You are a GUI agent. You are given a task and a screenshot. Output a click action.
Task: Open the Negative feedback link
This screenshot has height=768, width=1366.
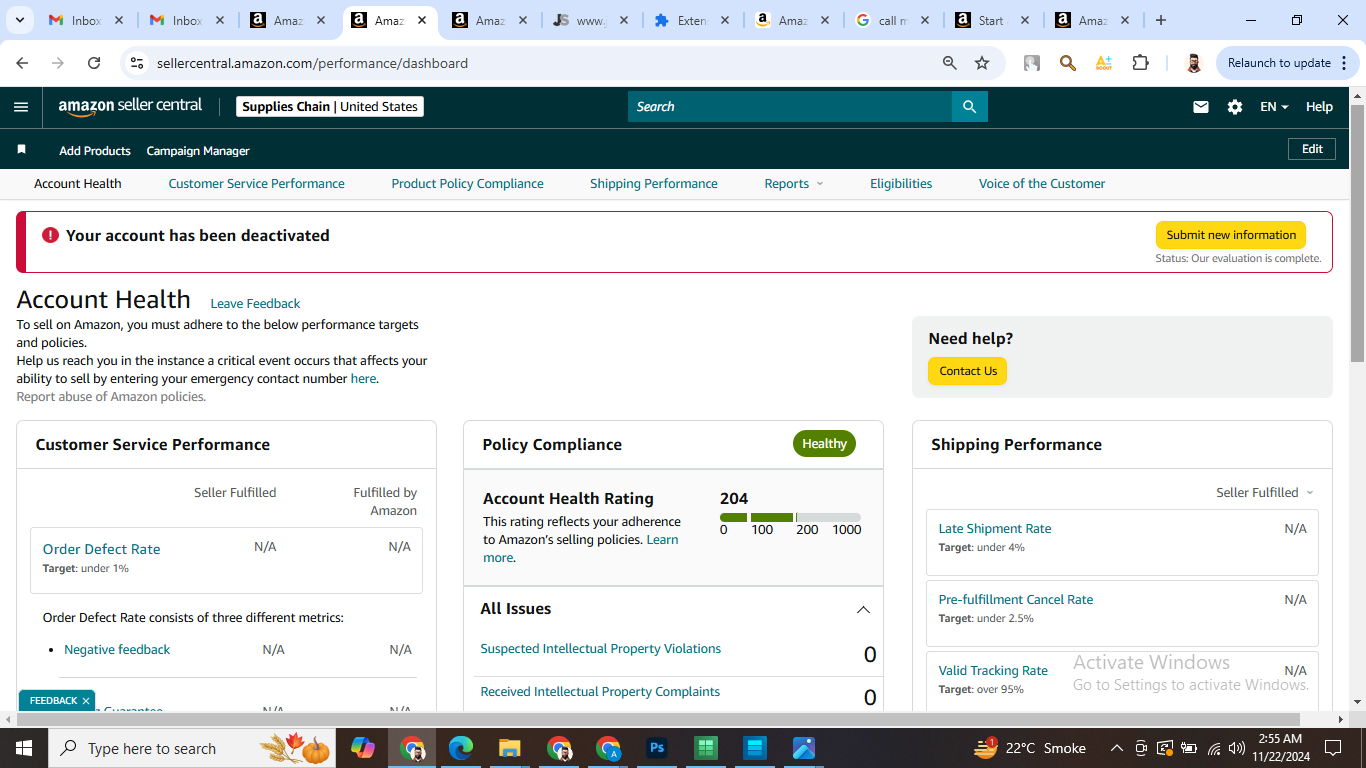tap(117, 650)
